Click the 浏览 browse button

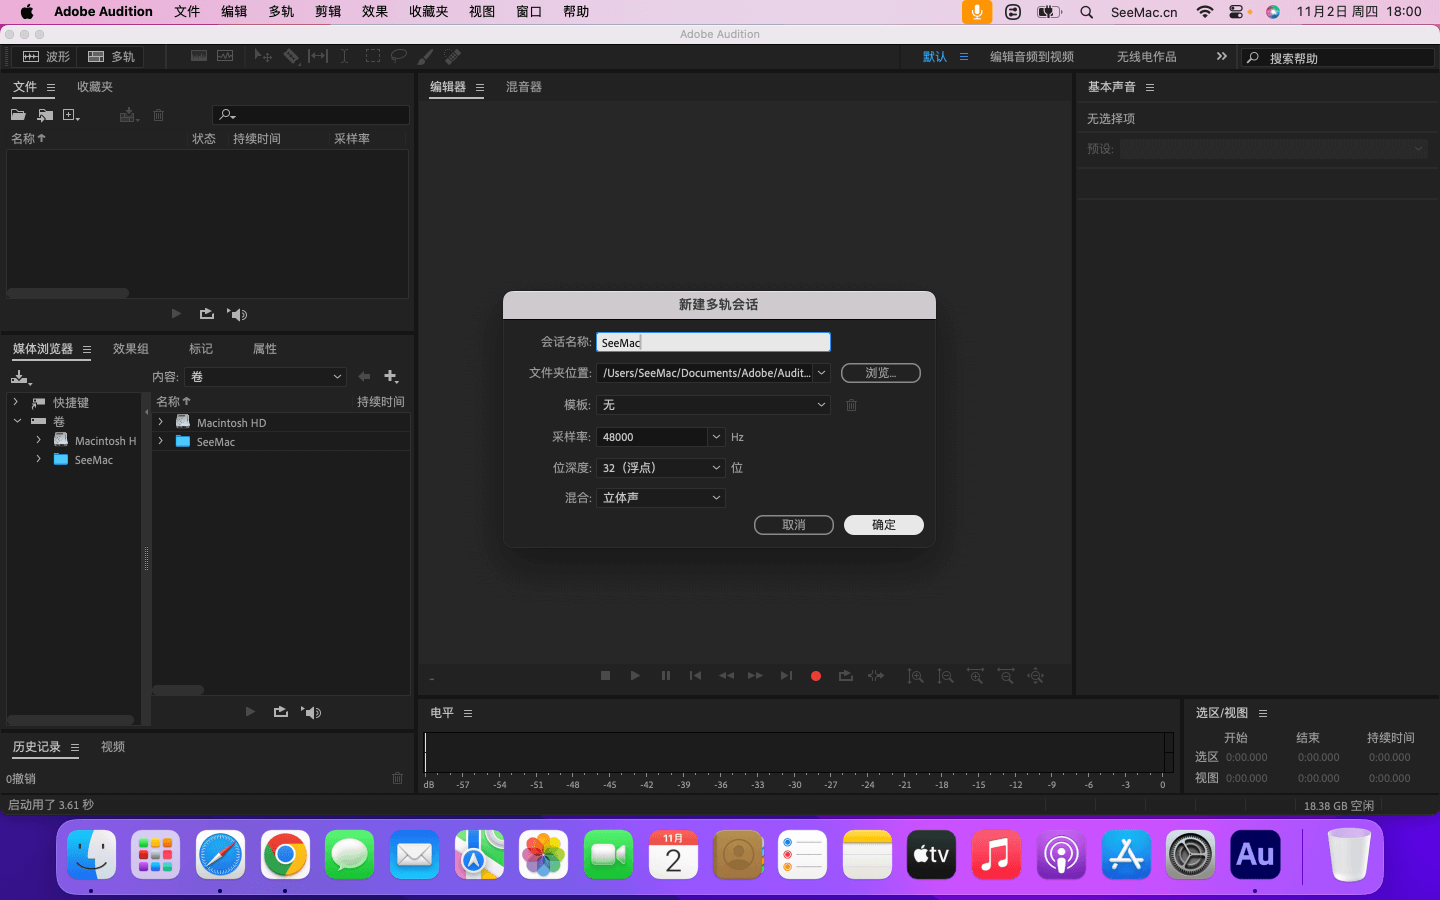[x=880, y=373]
